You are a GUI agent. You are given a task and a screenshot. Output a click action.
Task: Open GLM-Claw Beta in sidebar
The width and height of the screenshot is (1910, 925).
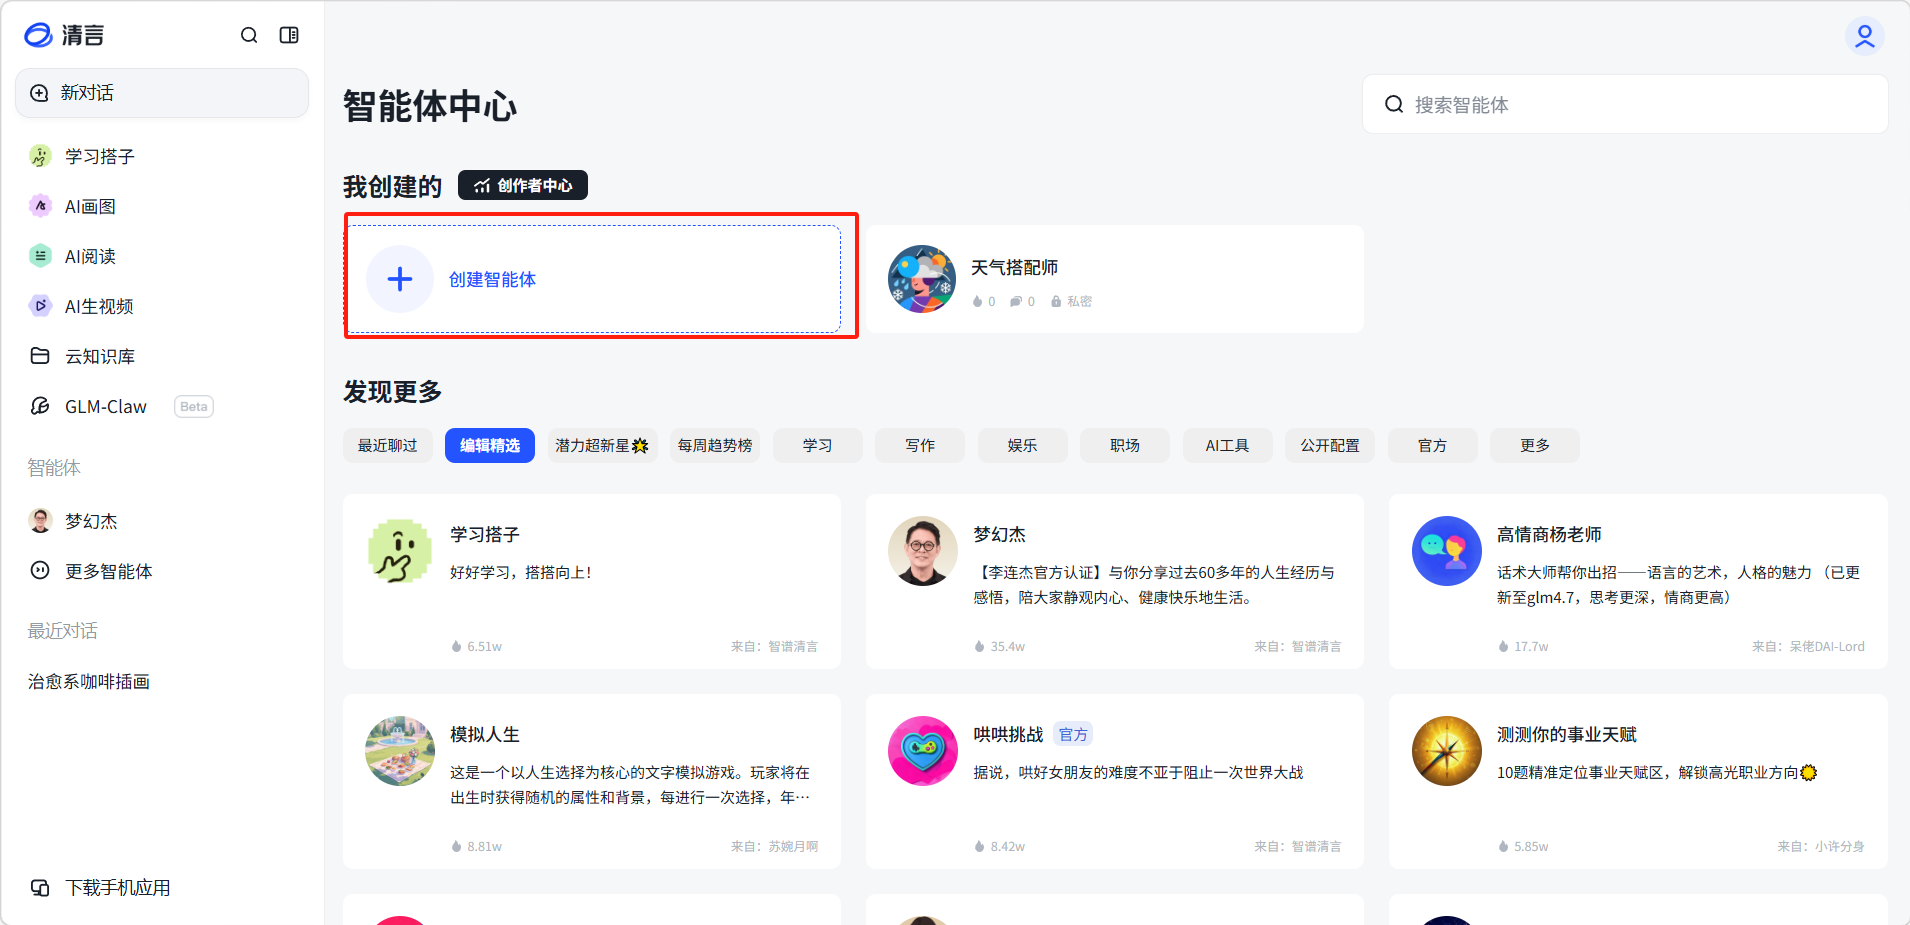tap(106, 406)
